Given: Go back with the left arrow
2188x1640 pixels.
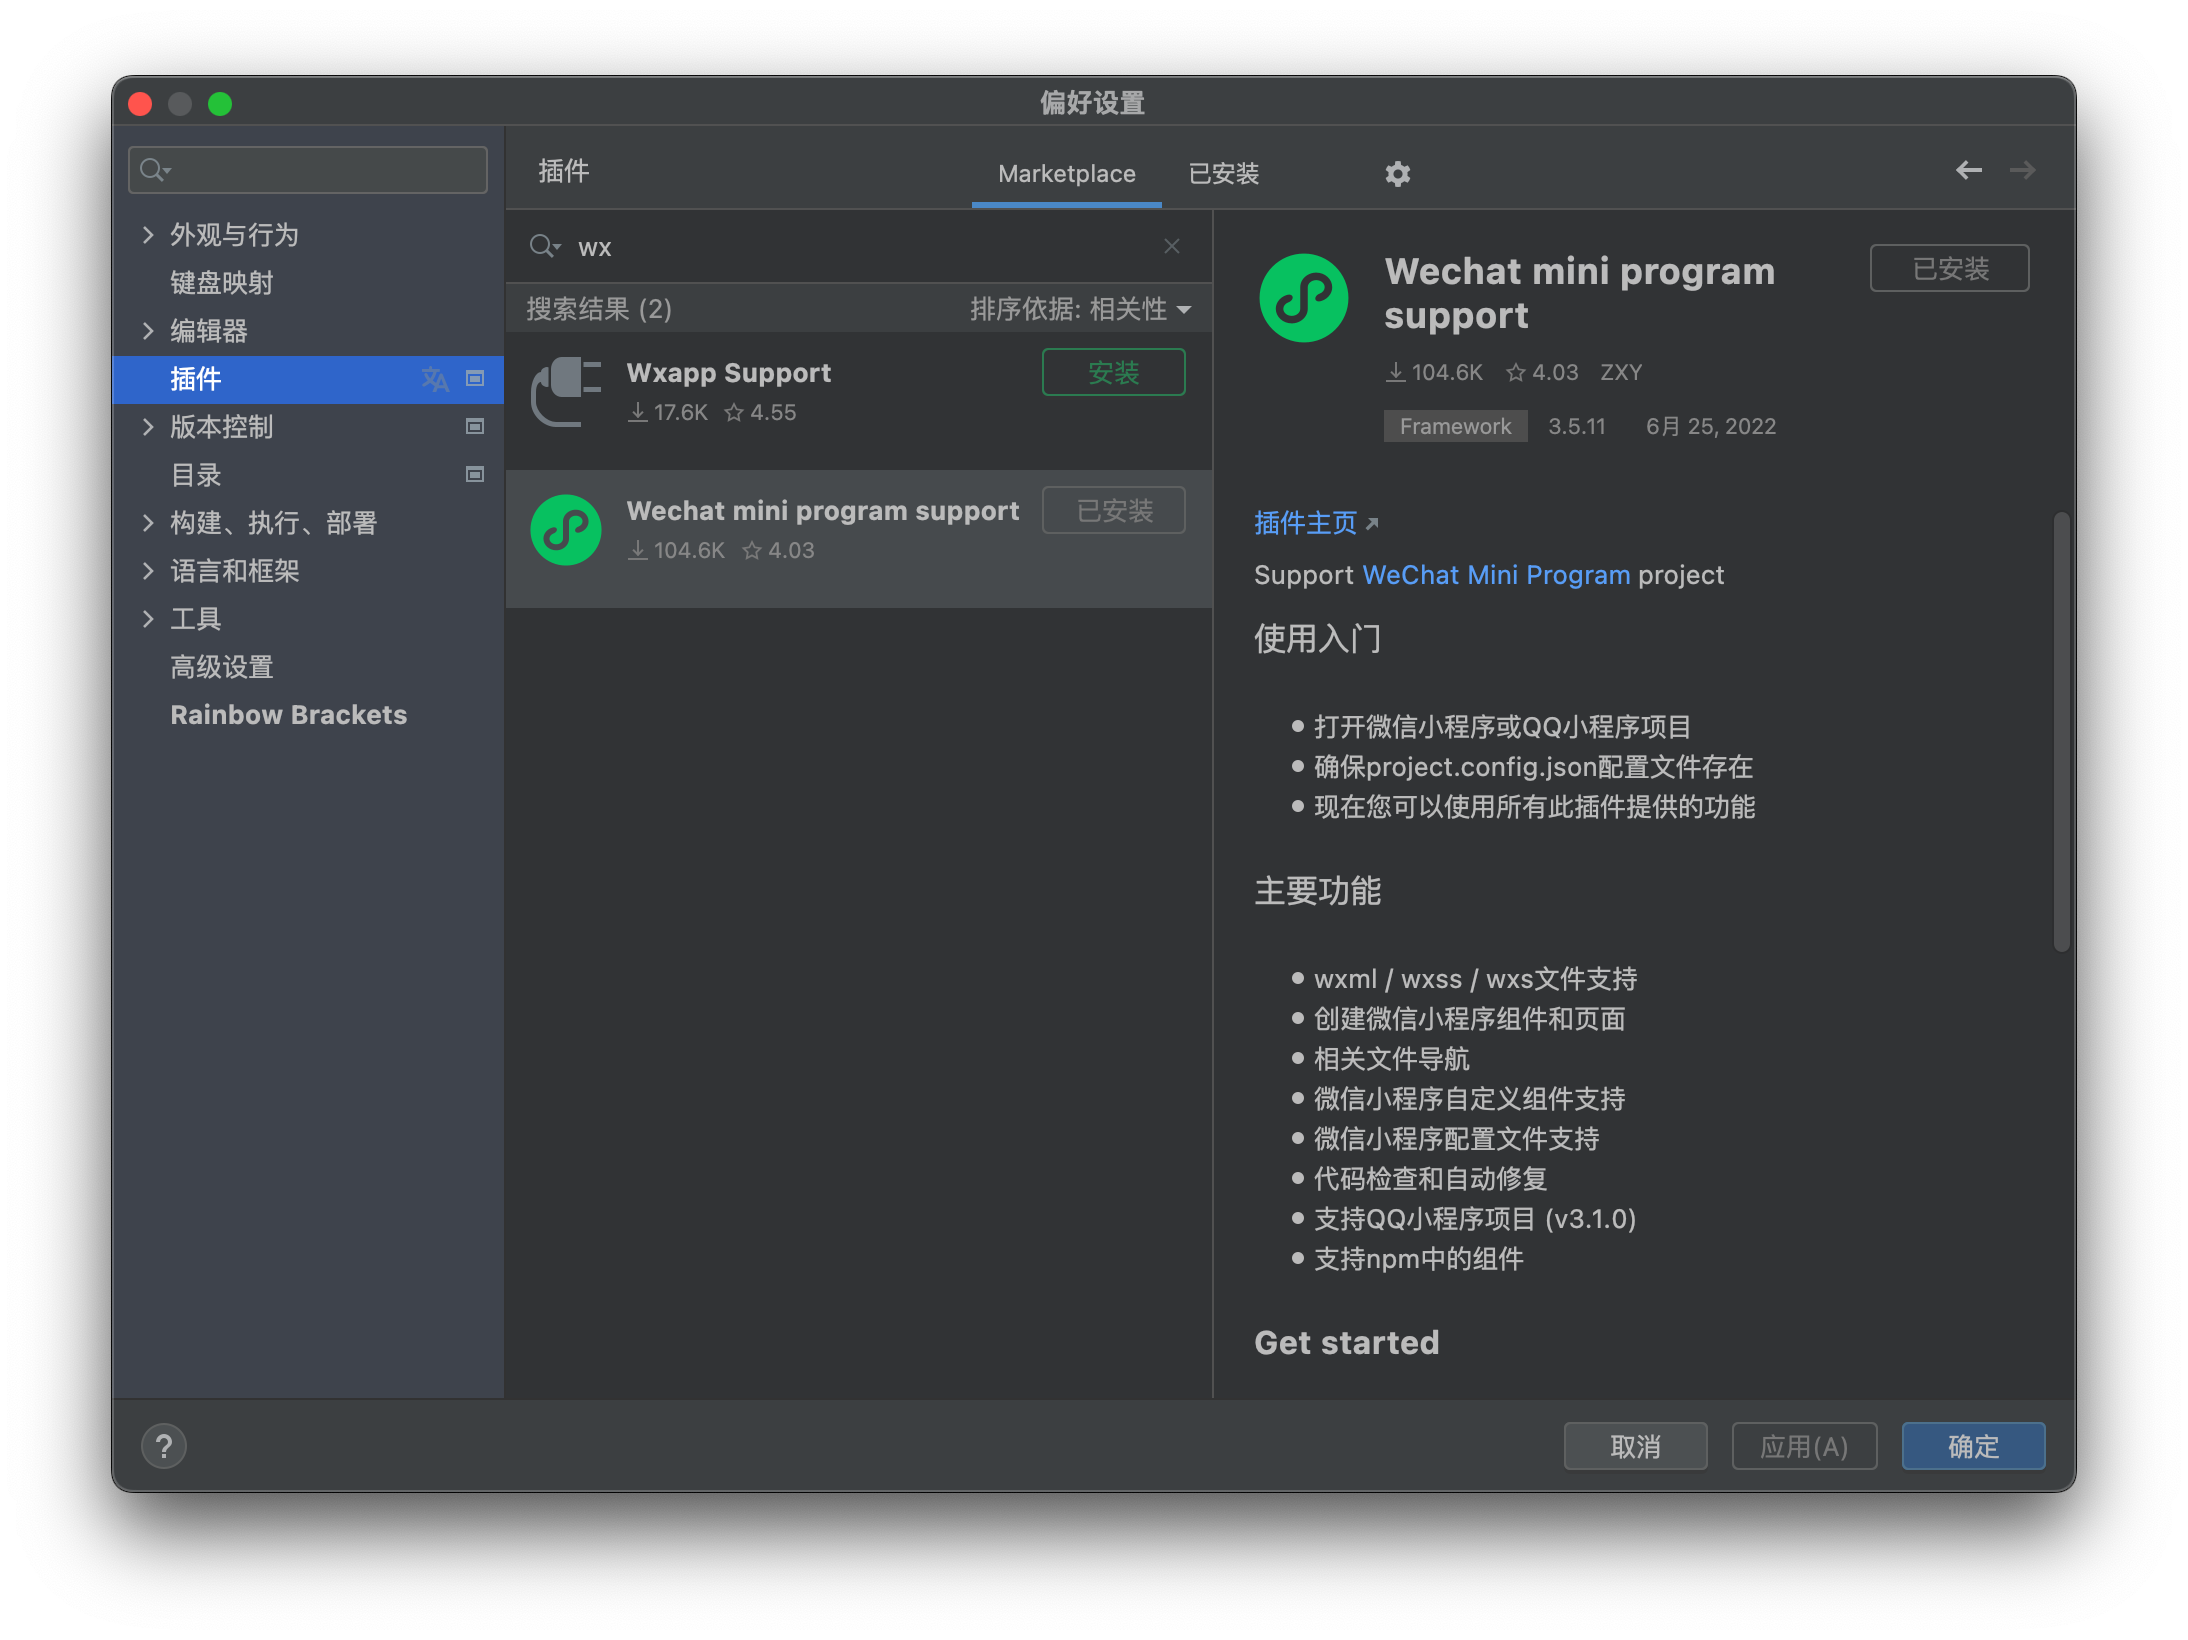Looking at the screenshot, I should [x=1968, y=171].
